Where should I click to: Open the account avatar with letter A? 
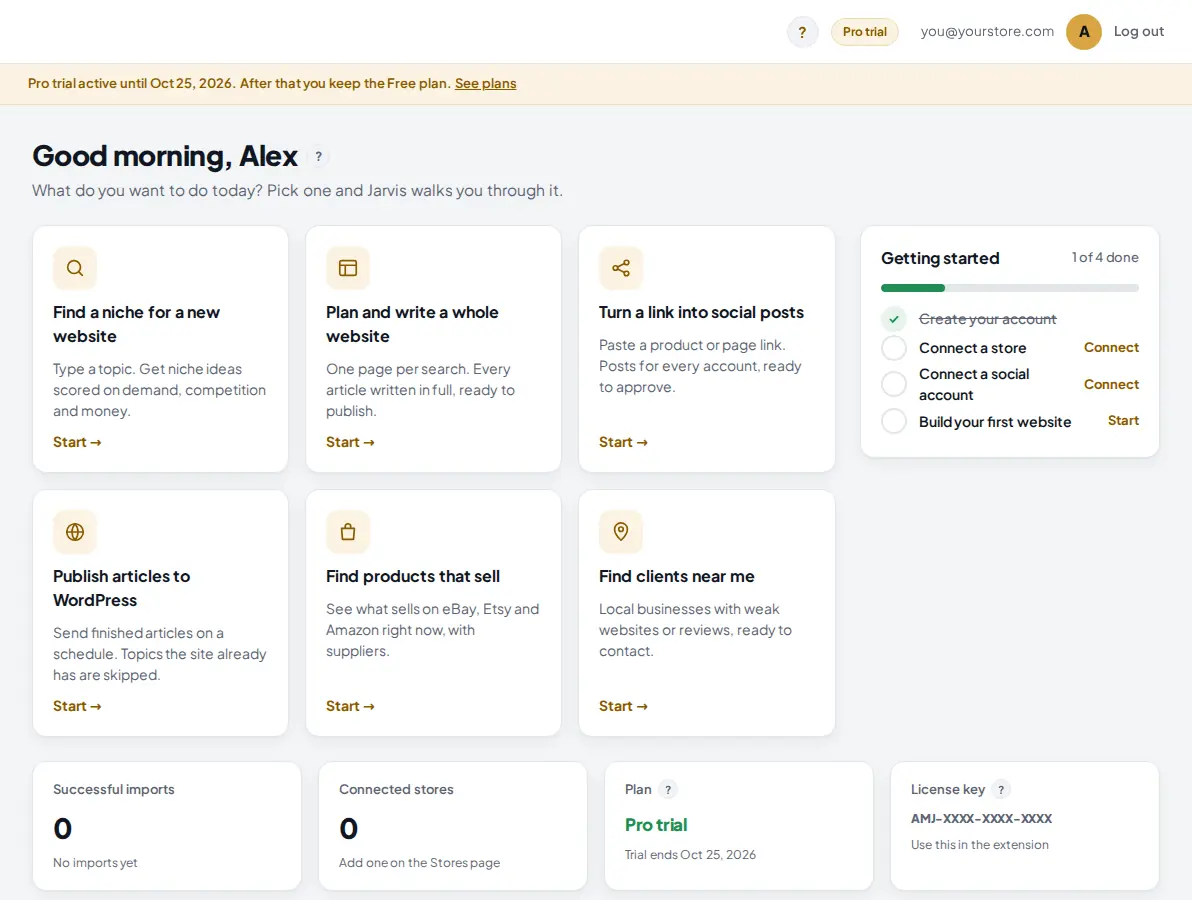tap(1083, 32)
